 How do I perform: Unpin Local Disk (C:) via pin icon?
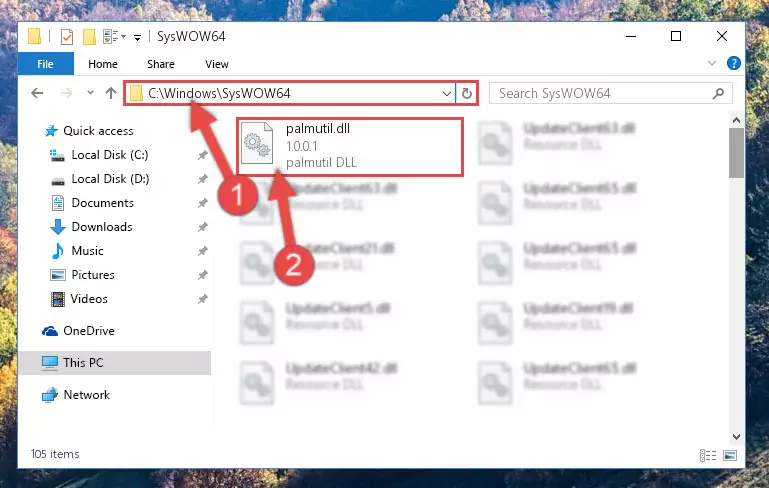(x=203, y=155)
